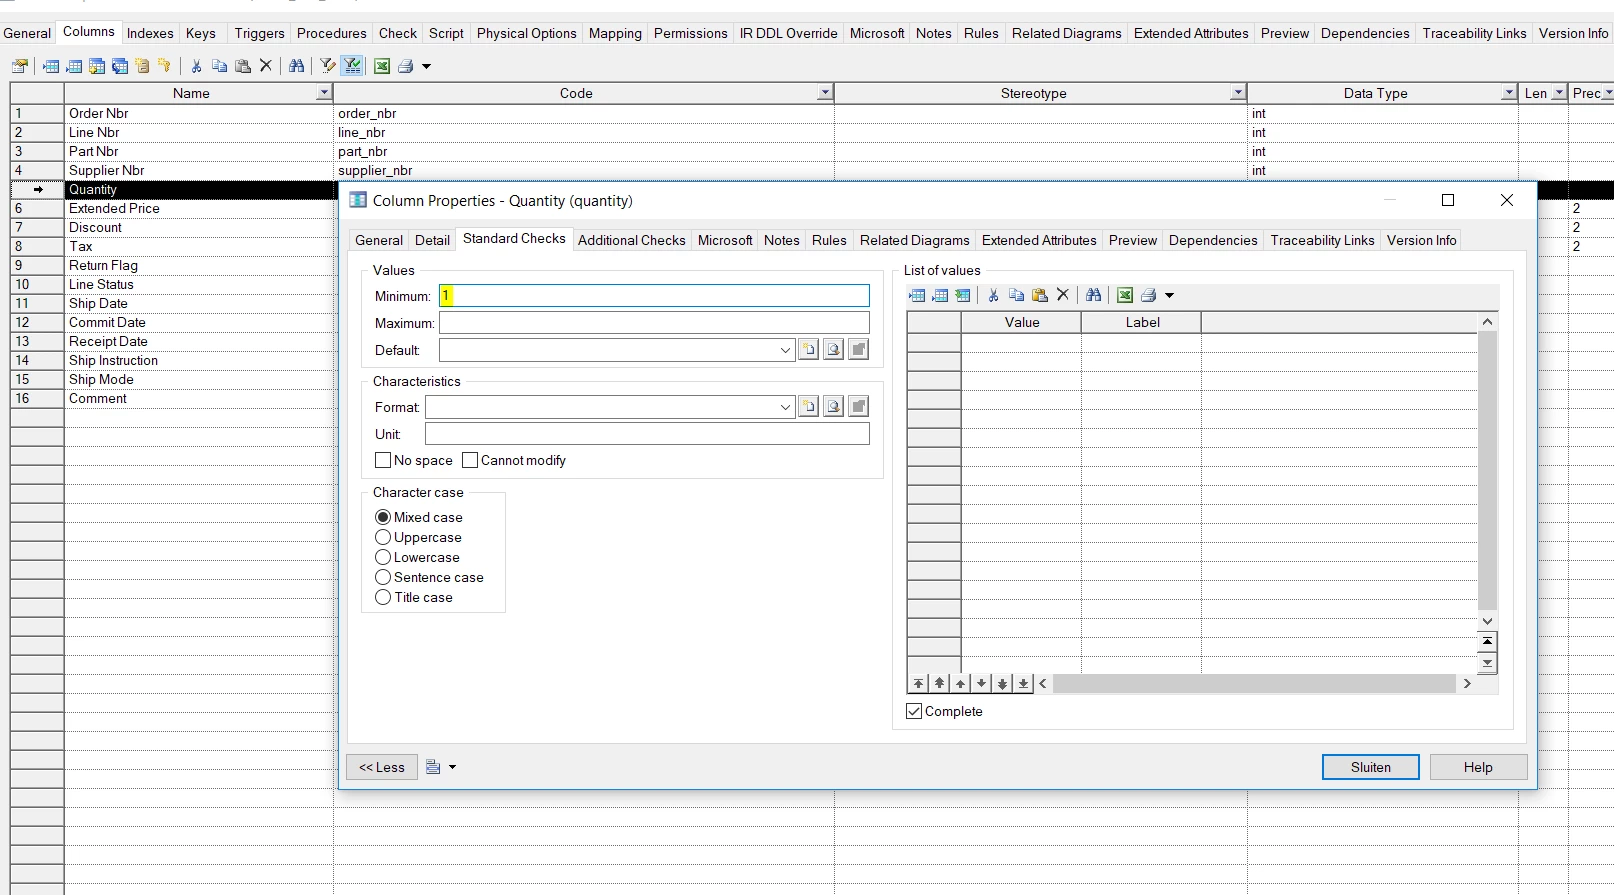Click Delete icon in List of values toolbar
The image size is (1614, 895).
(1063, 295)
